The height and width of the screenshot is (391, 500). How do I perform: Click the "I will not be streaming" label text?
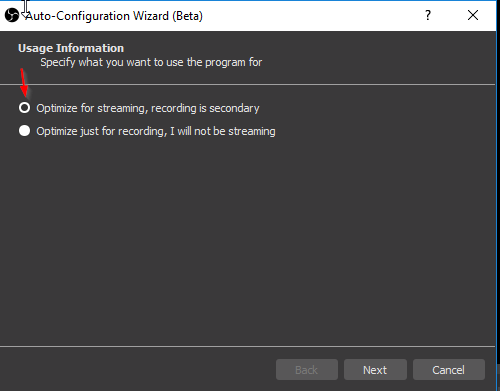tap(223, 131)
